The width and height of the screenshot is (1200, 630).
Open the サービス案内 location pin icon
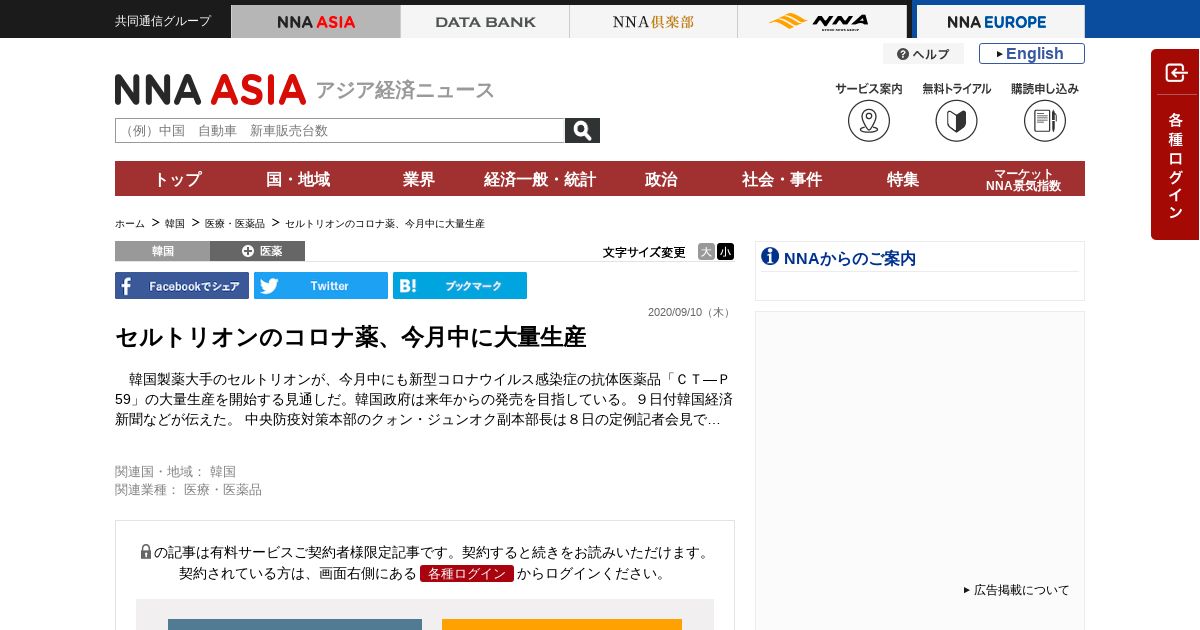tap(869, 121)
